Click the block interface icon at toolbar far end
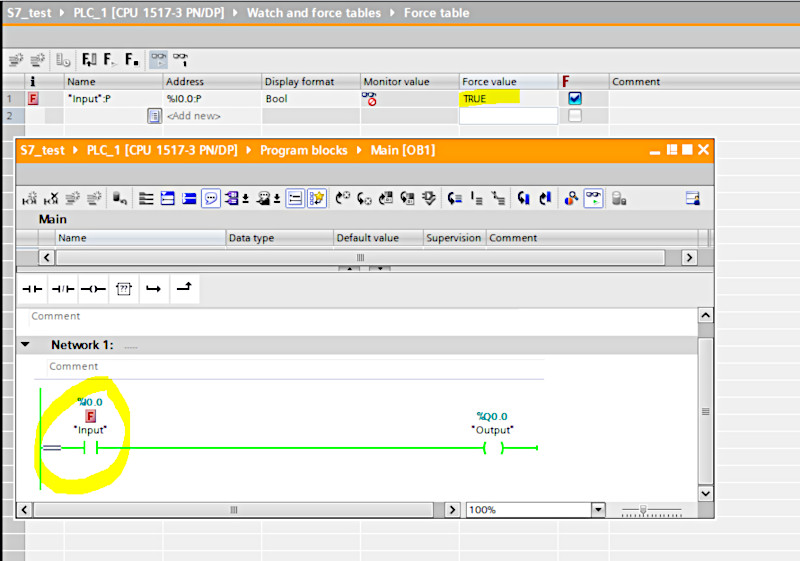The image size is (800, 561). 692,198
